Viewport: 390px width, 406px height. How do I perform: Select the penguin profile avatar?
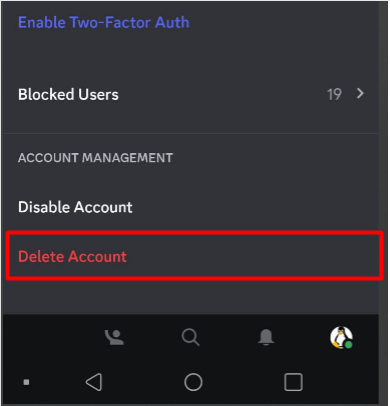(341, 337)
